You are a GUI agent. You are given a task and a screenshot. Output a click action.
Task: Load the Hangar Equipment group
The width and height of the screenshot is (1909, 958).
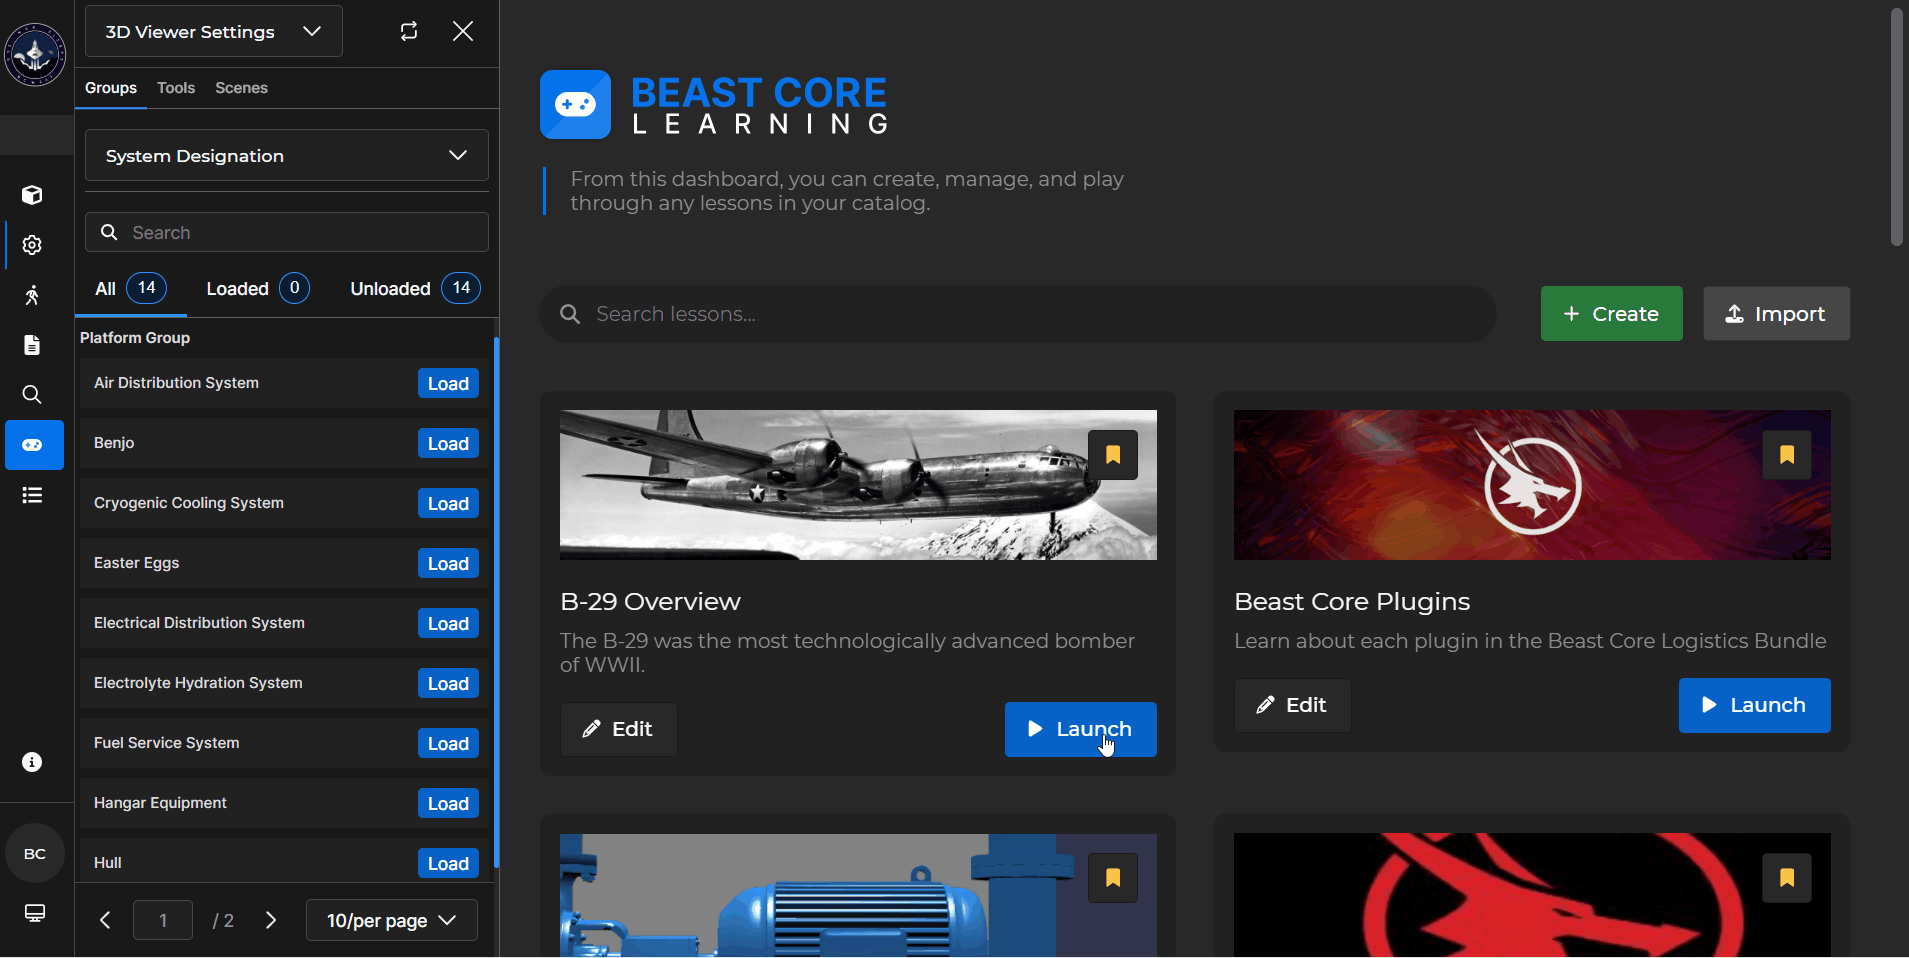click(x=448, y=803)
